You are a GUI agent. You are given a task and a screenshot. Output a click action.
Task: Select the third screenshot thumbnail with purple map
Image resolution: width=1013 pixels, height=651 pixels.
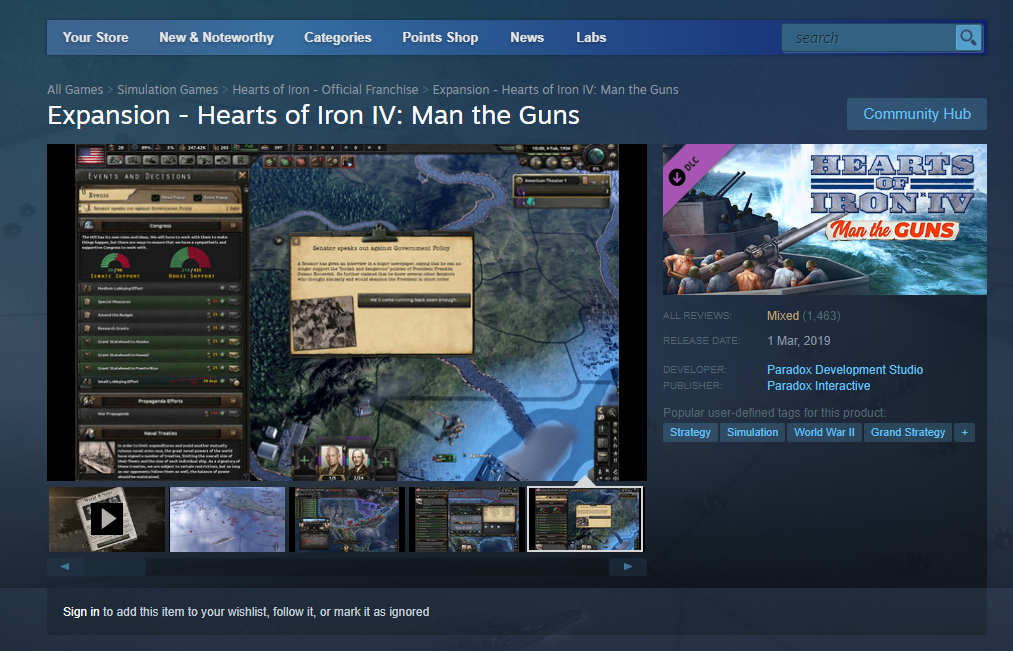point(347,519)
